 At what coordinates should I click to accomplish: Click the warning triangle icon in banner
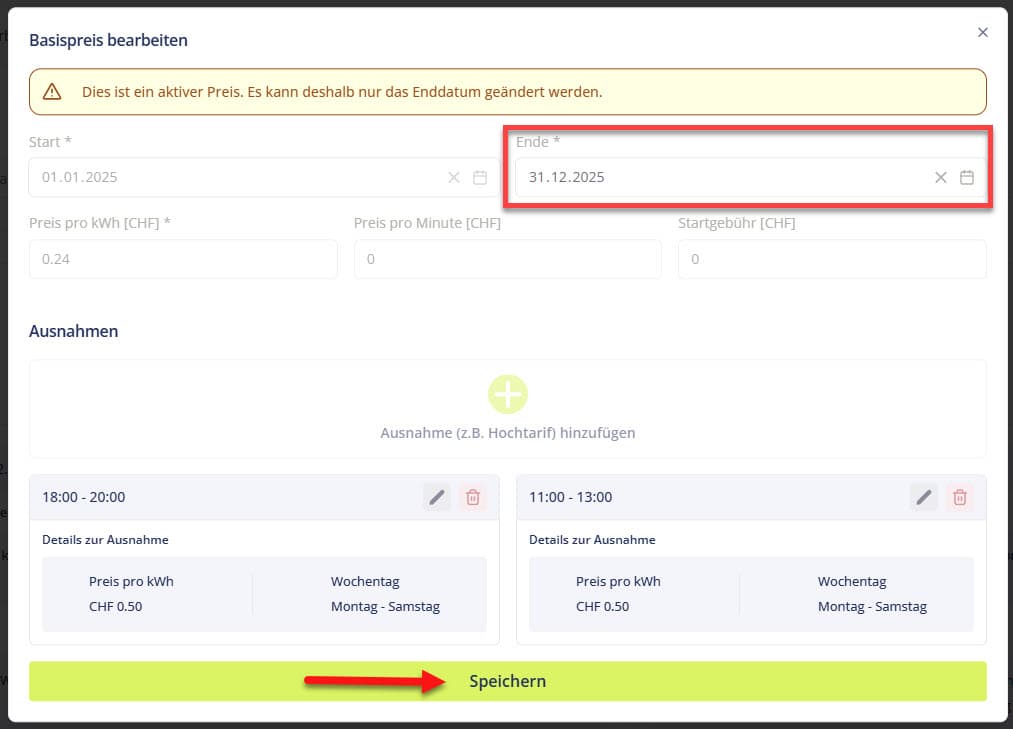click(52, 92)
